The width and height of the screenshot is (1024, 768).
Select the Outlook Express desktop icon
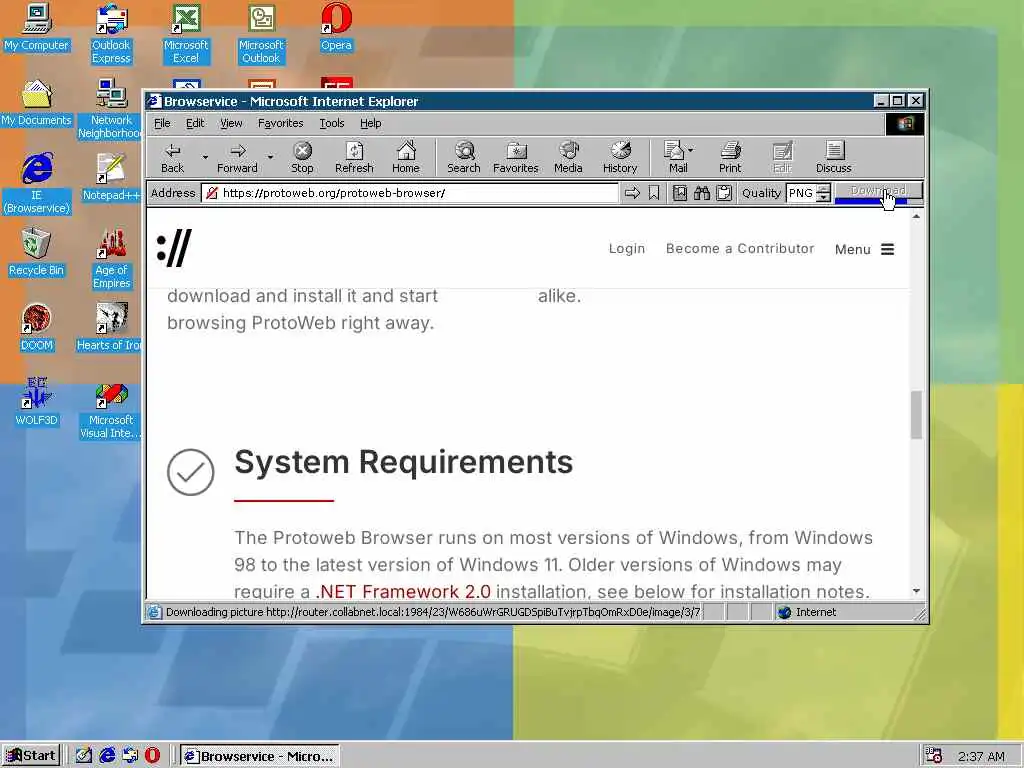click(111, 34)
